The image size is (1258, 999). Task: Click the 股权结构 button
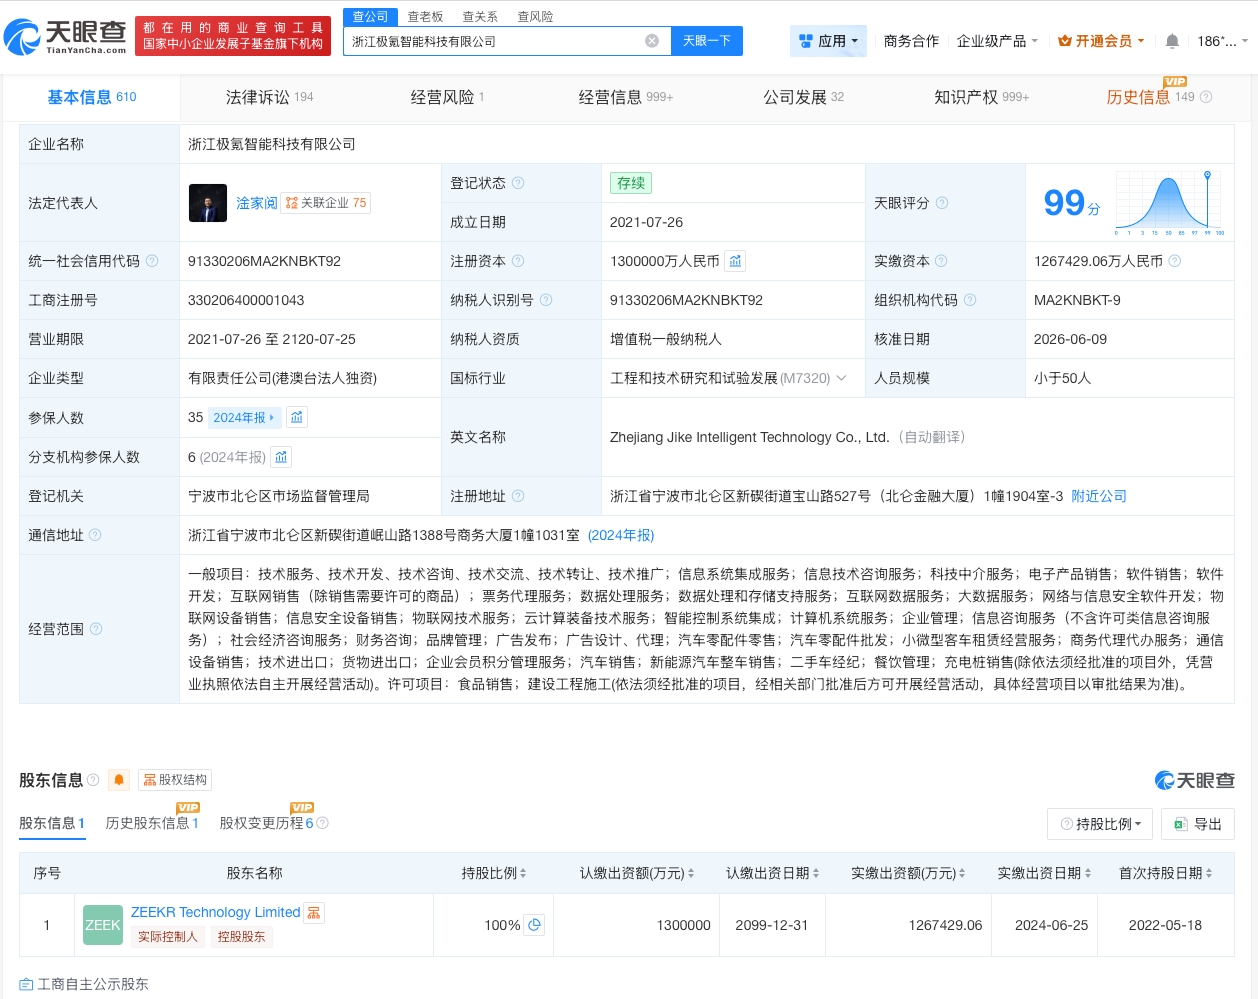click(x=174, y=780)
